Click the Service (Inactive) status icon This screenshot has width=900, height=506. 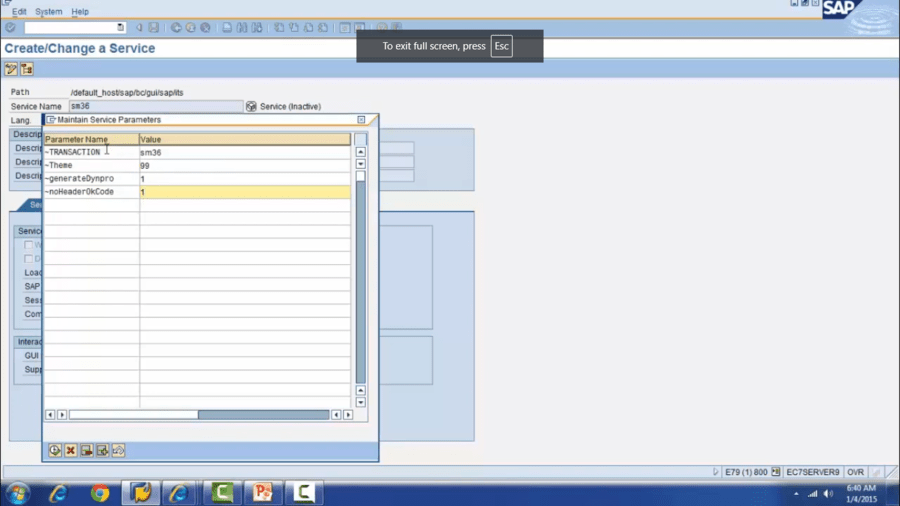(x=251, y=106)
